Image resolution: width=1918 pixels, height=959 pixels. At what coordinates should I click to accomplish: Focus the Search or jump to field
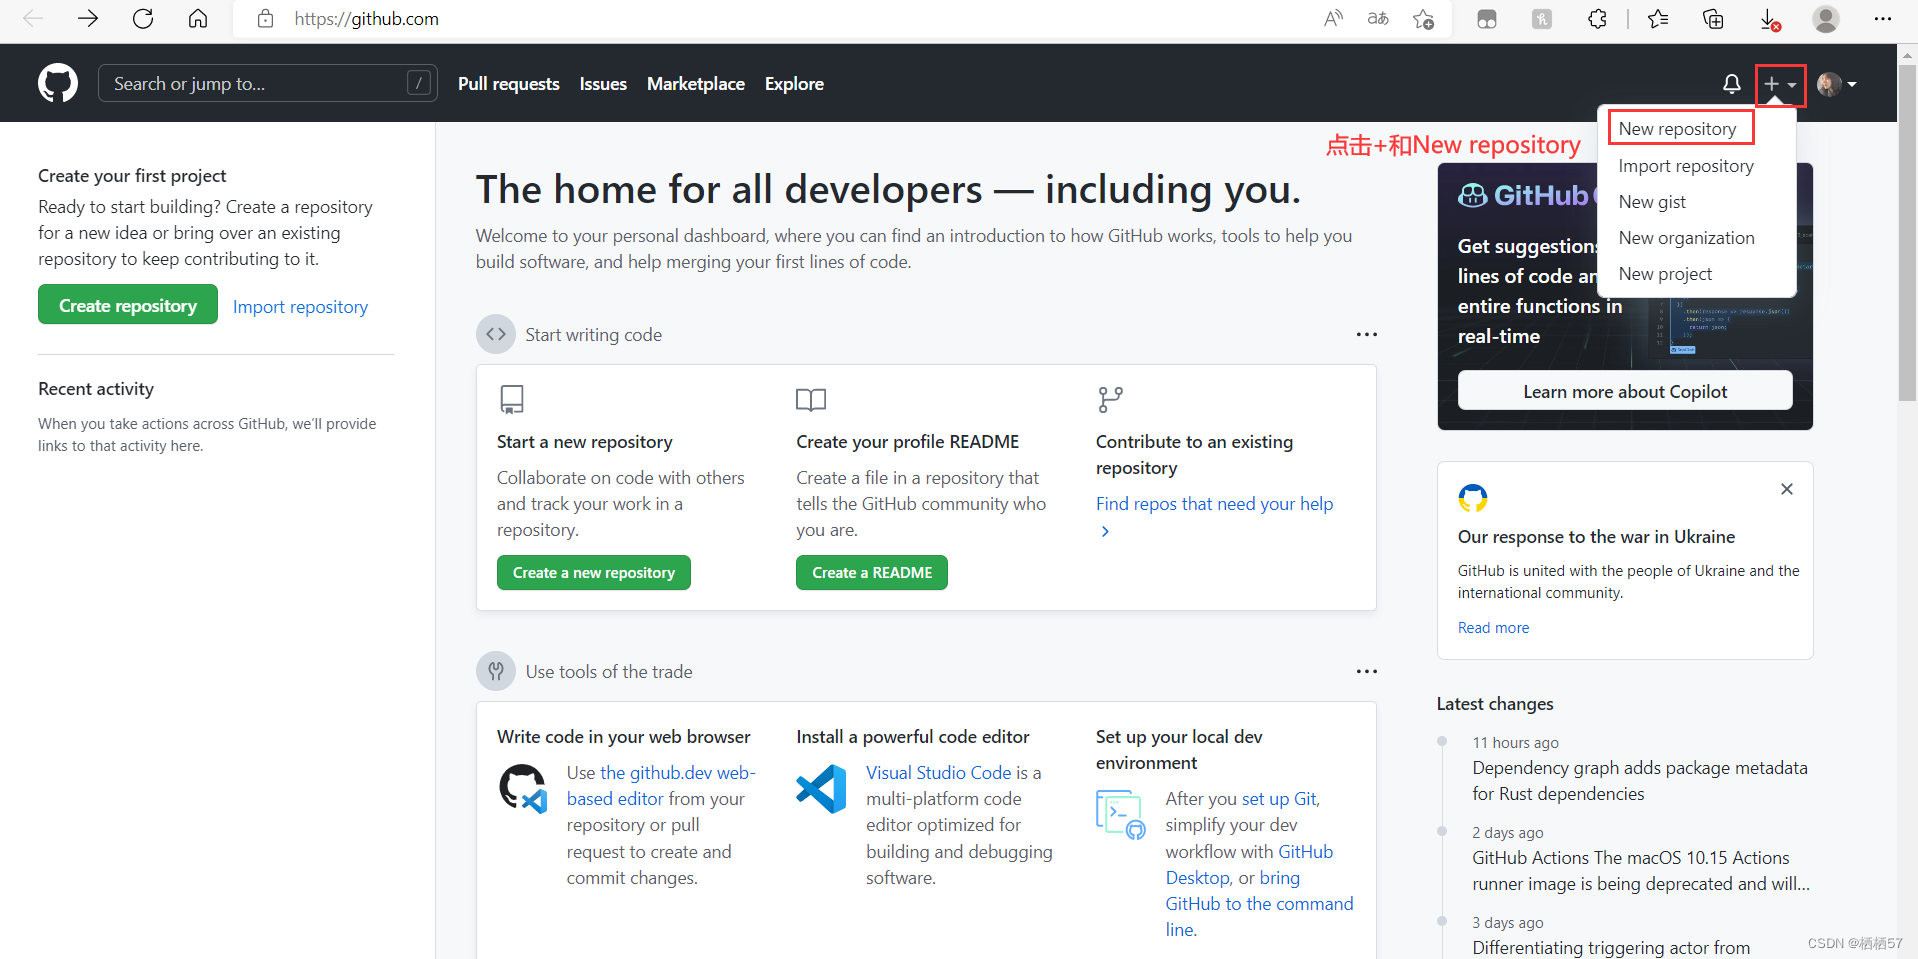[x=267, y=83]
